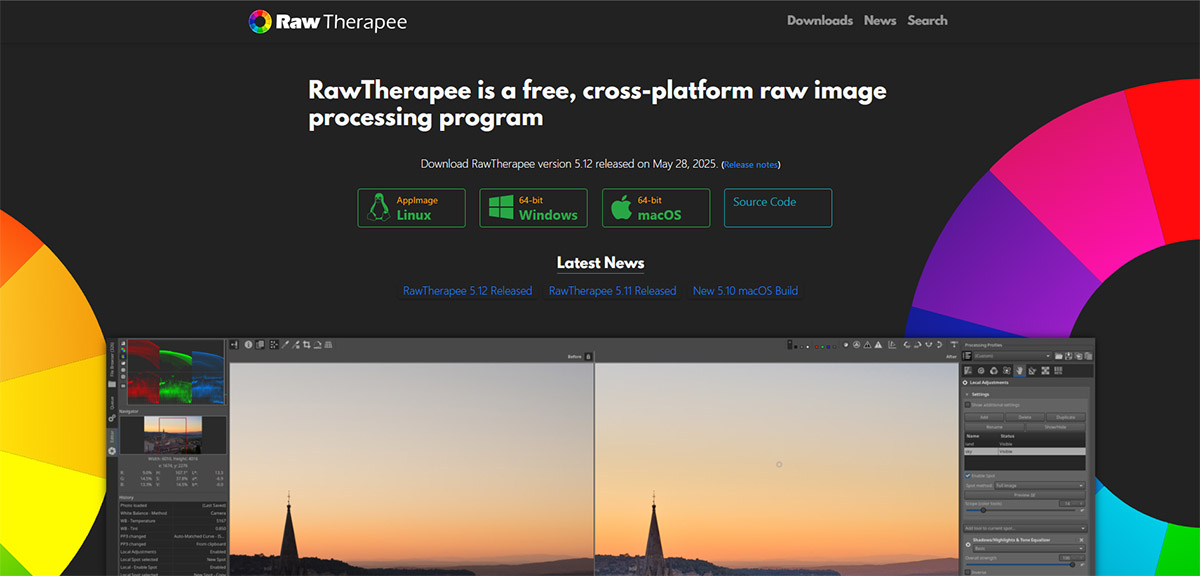Toggle Shadows/Highlights & Tone Equalizer power button
The width and height of the screenshot is (1200, 576).
(968, 545)
